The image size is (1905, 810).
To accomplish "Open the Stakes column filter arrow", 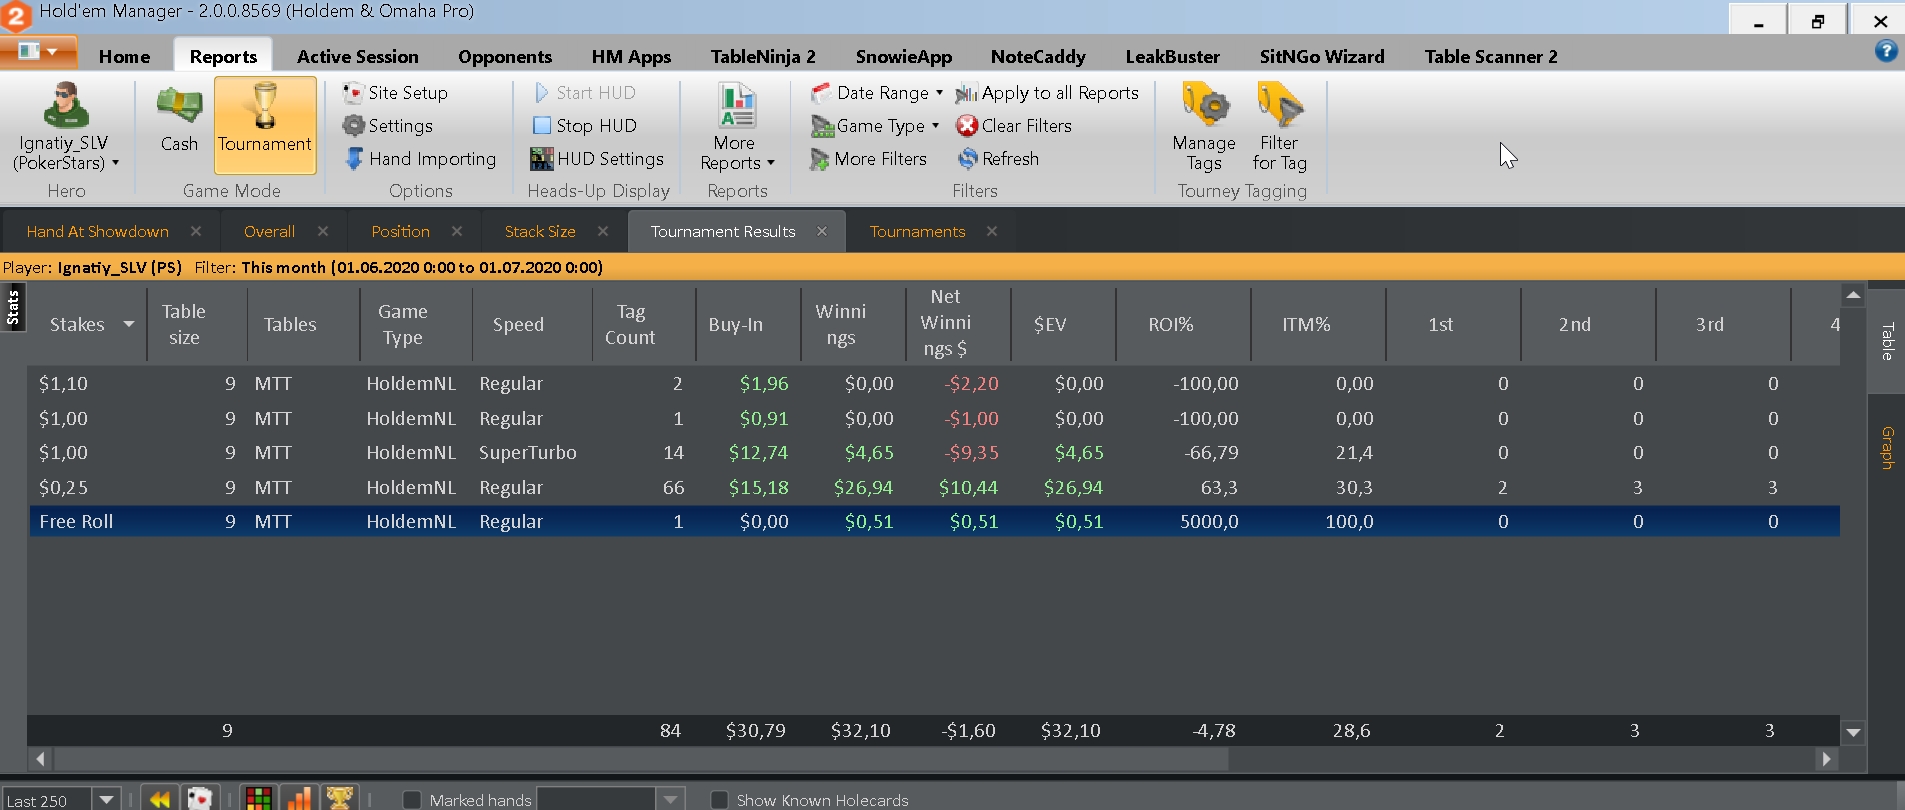I will (128, 324).
